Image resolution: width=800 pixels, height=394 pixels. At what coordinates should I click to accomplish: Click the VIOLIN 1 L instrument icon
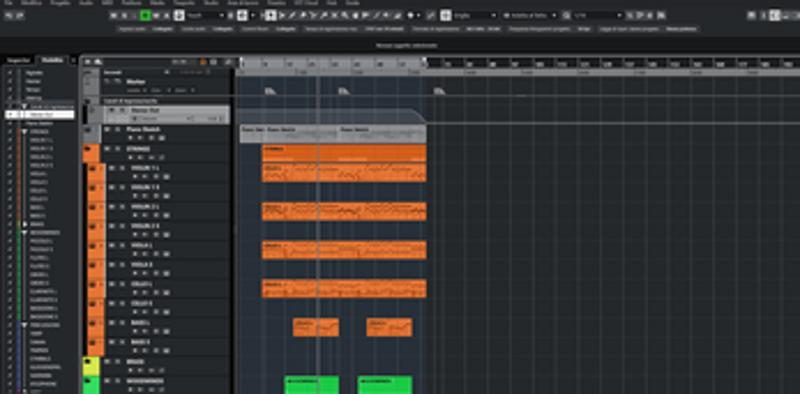tap(93, 169)
